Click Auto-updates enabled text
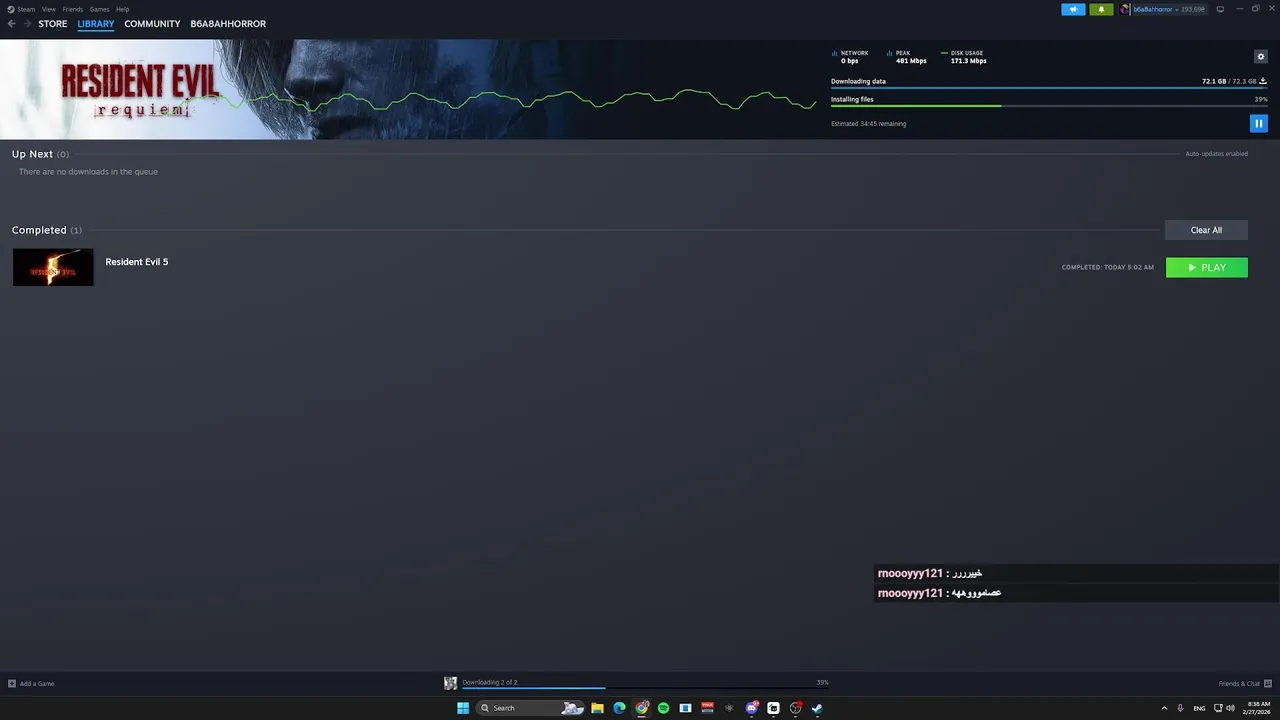This screenshot has height=720, width=1280. [1216, 154]
